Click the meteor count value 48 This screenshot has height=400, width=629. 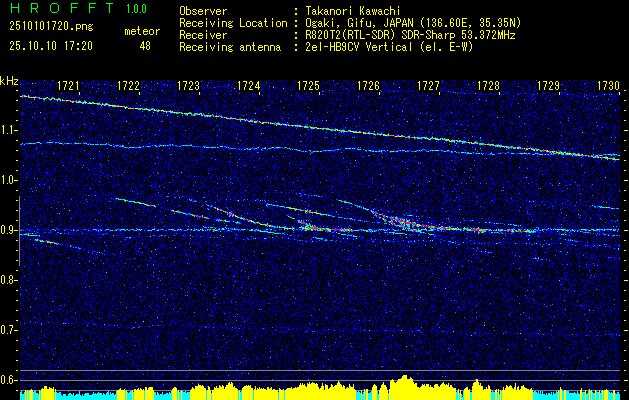[145, 46]
